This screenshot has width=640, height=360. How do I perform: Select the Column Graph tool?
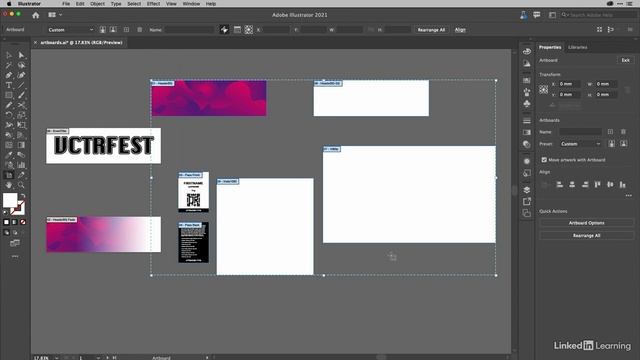[x=21, y=165]
